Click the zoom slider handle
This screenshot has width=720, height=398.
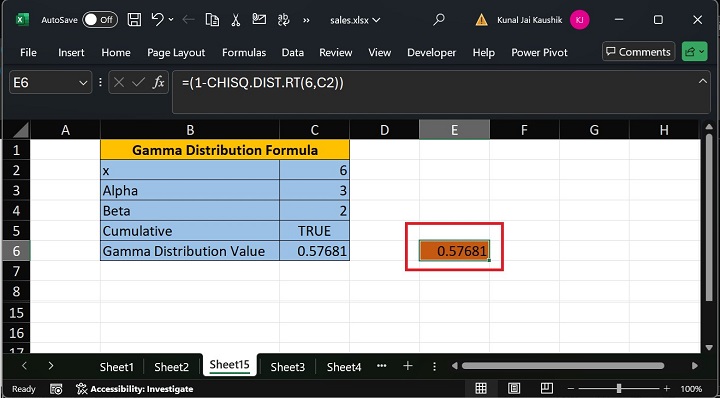coord(619,389)
